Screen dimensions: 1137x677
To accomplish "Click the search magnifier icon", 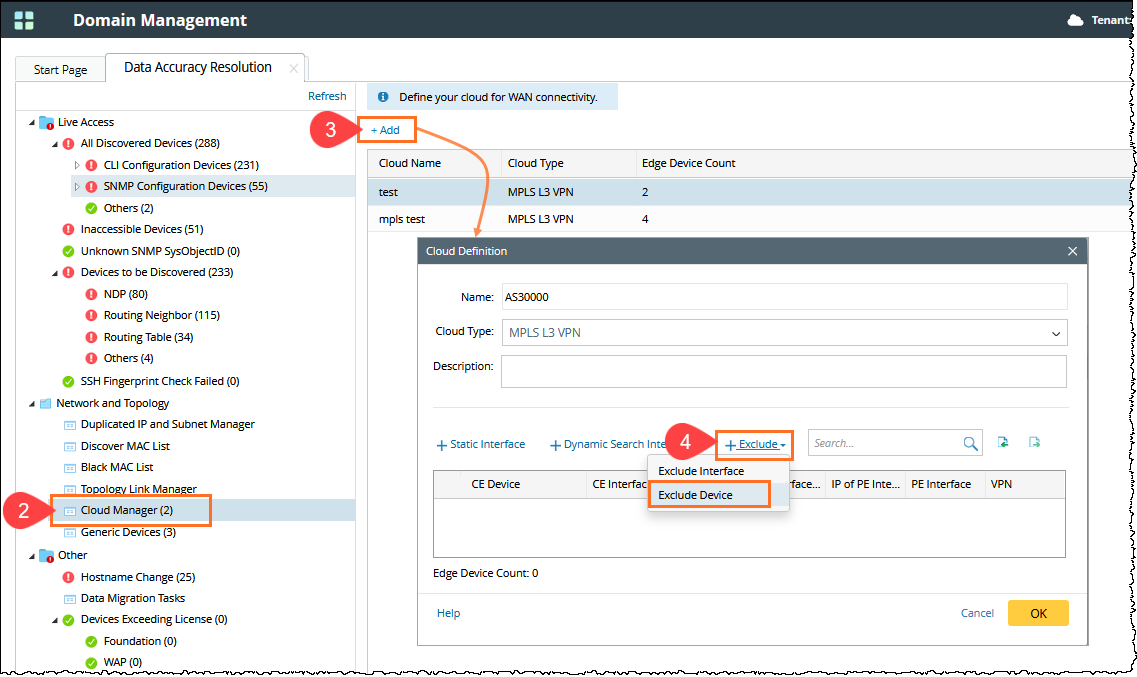I will (x=970, y=444).
